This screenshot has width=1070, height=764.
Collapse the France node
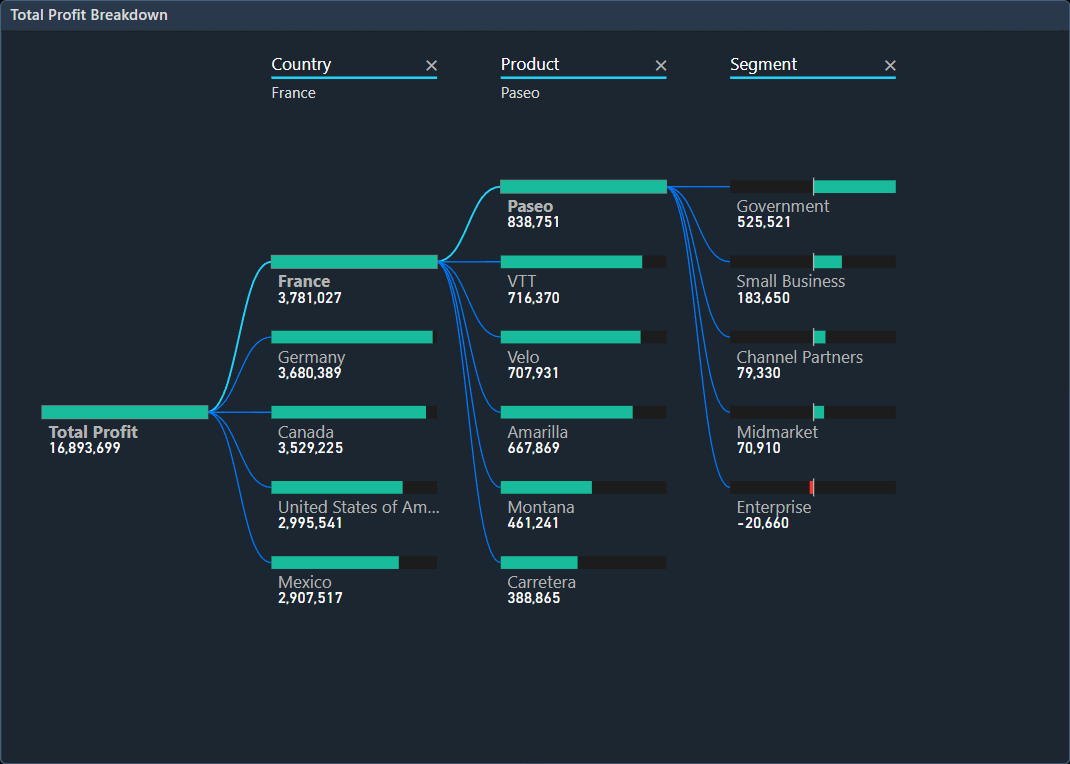[x=354, y=262]
